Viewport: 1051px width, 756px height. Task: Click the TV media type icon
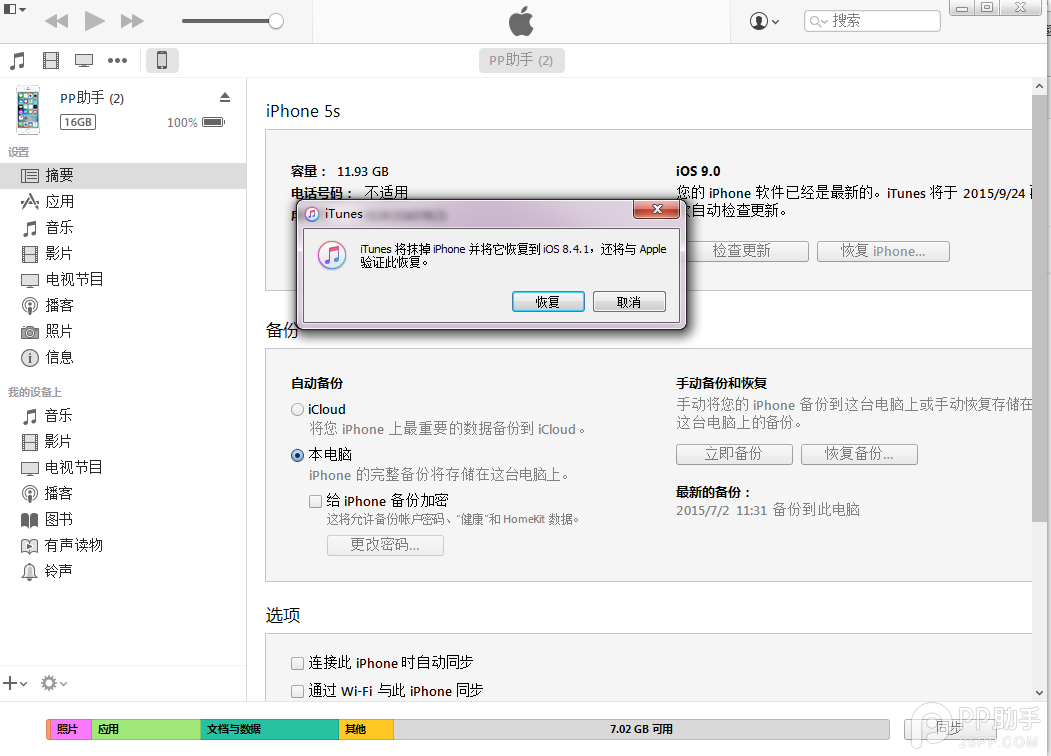click(x=83, y=60)
